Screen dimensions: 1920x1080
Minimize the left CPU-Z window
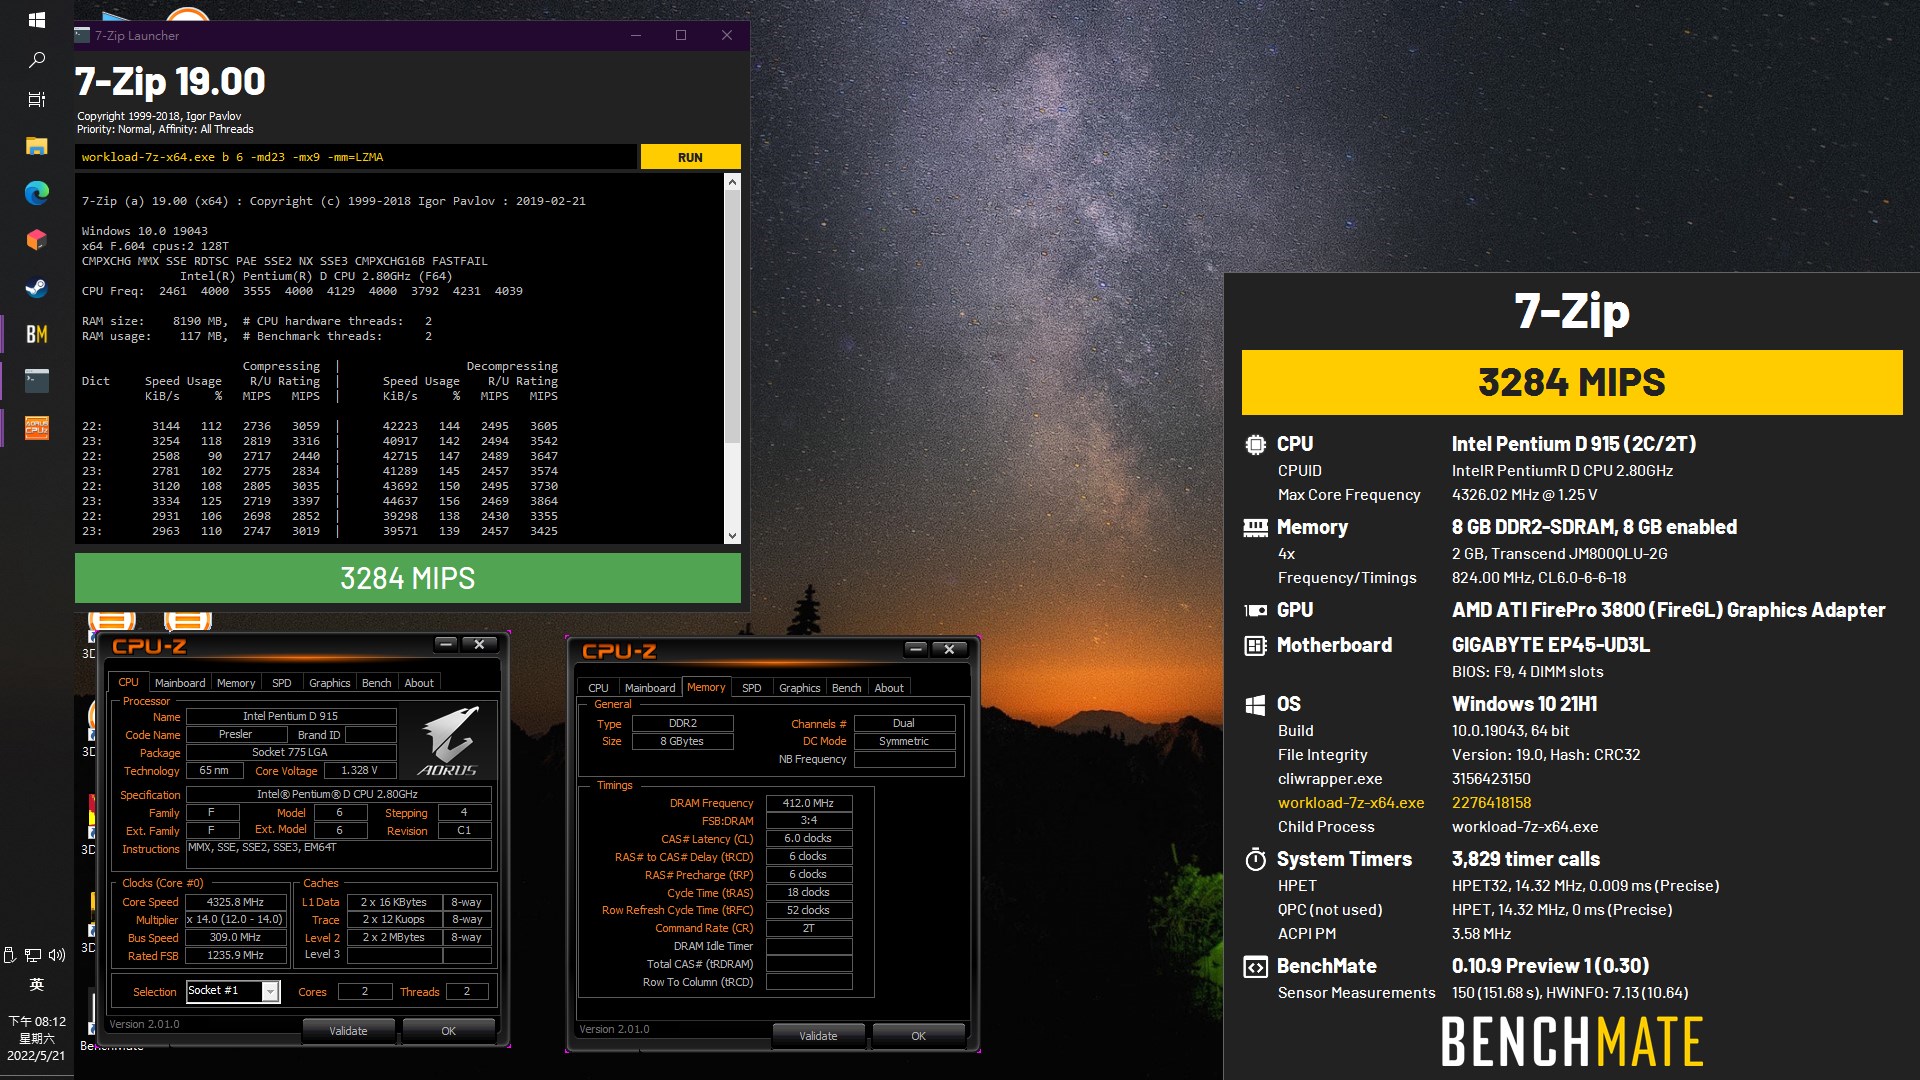(x=447, y=645)
